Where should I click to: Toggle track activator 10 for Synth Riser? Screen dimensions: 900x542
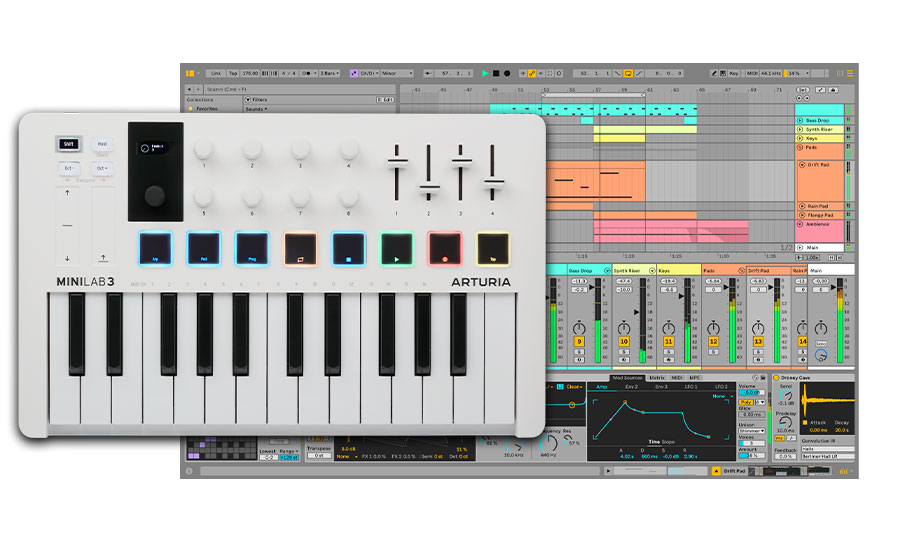[624, 342]
